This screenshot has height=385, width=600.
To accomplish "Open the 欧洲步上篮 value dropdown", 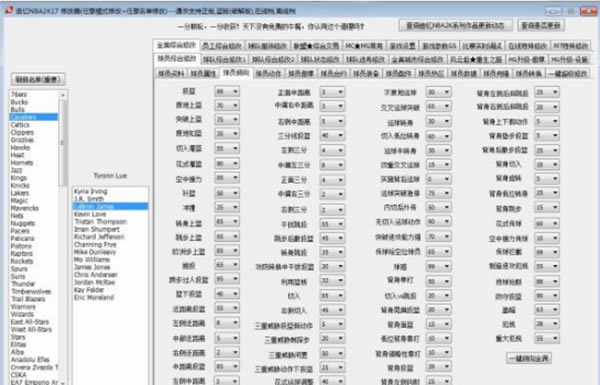I will [x=227, y=251].
